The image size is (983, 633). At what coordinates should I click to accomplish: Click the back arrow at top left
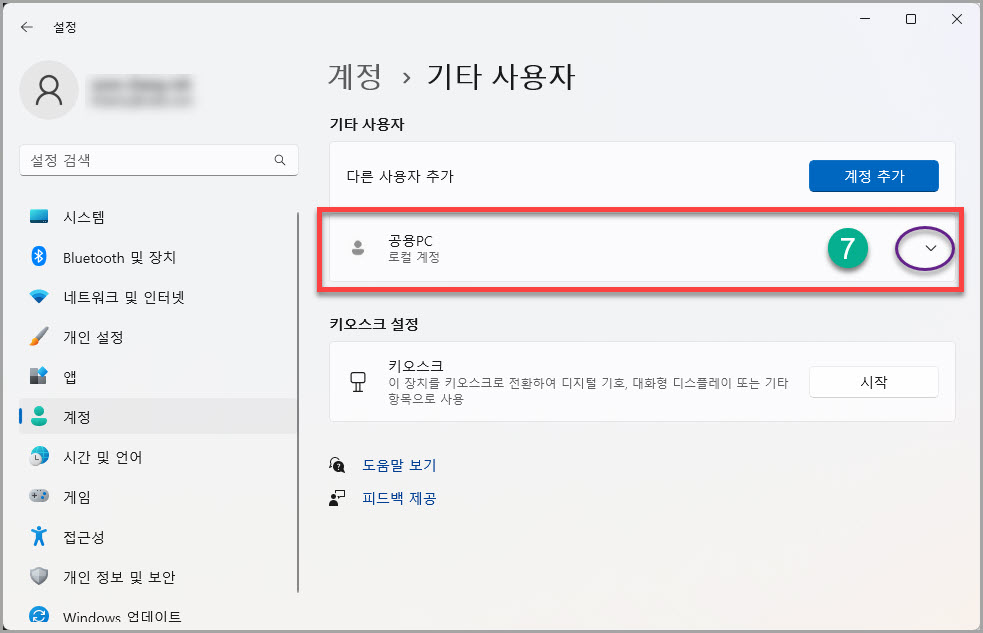(x=26, y=27)
